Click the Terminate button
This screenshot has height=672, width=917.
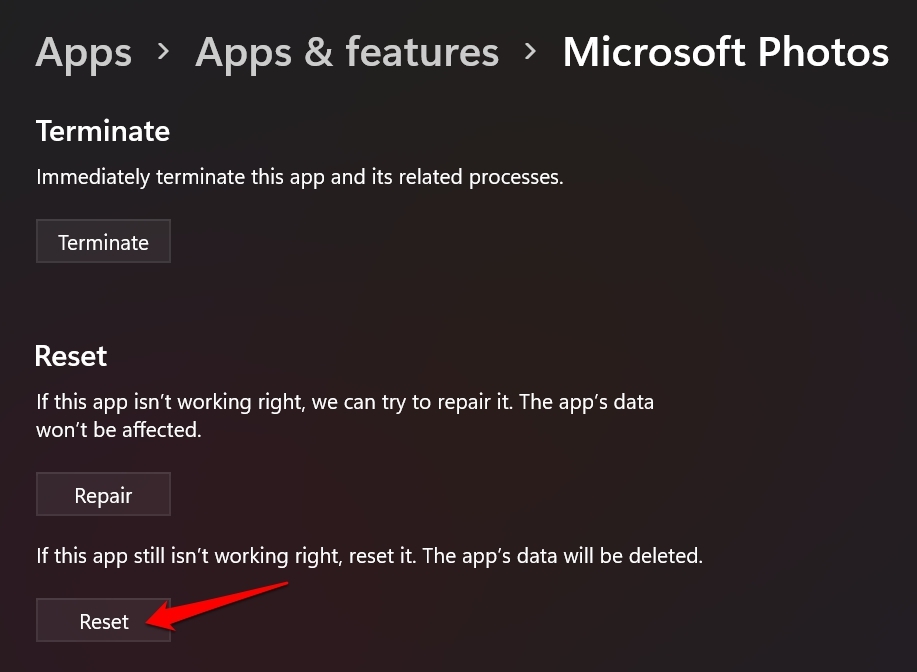point(103,242)
